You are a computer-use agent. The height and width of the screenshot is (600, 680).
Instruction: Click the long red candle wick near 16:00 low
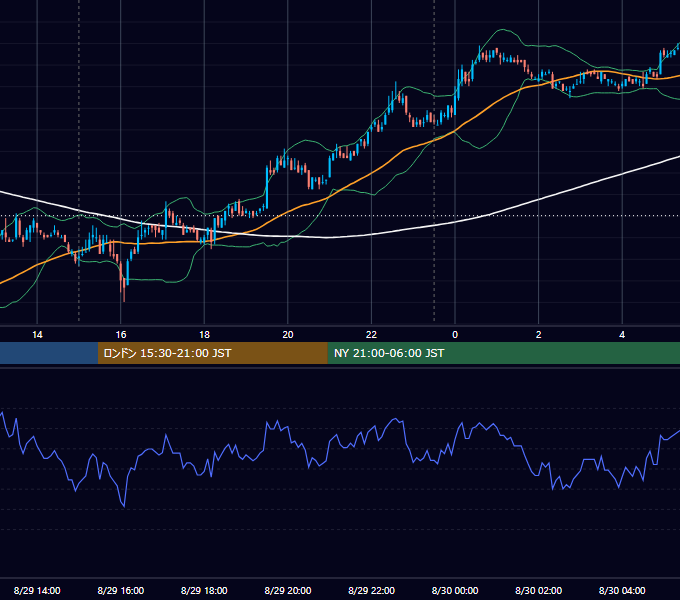[124, 293]
